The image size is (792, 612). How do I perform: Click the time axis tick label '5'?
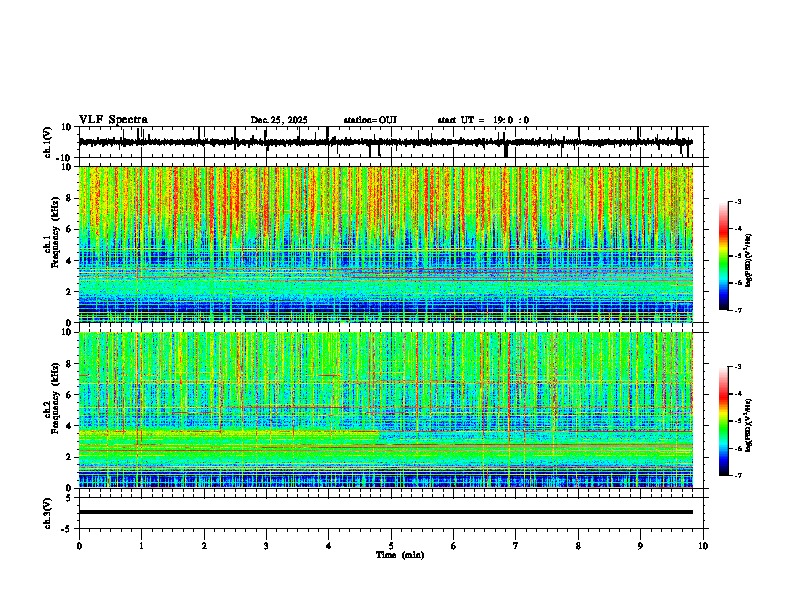(391, 546)
